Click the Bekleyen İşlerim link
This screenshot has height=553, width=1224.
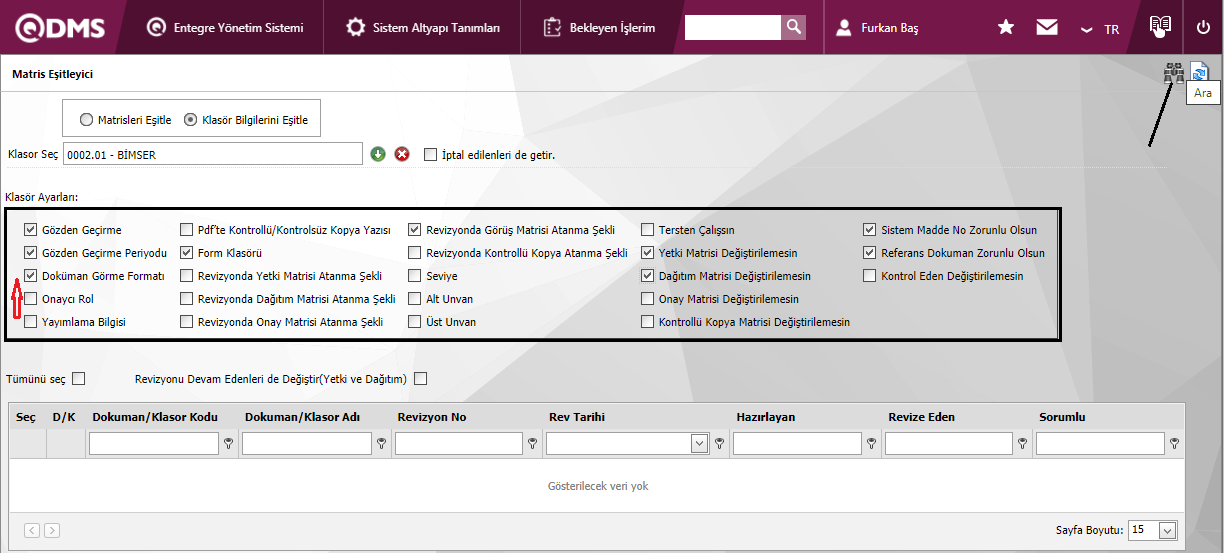point(600,28)
